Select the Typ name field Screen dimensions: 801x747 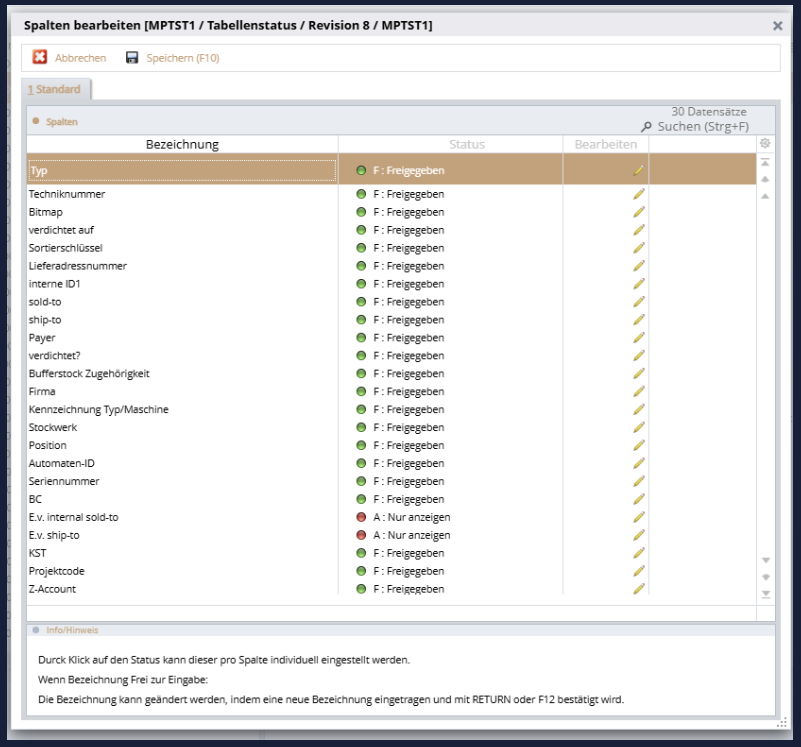pyautogui.click(x=182, y=171)
